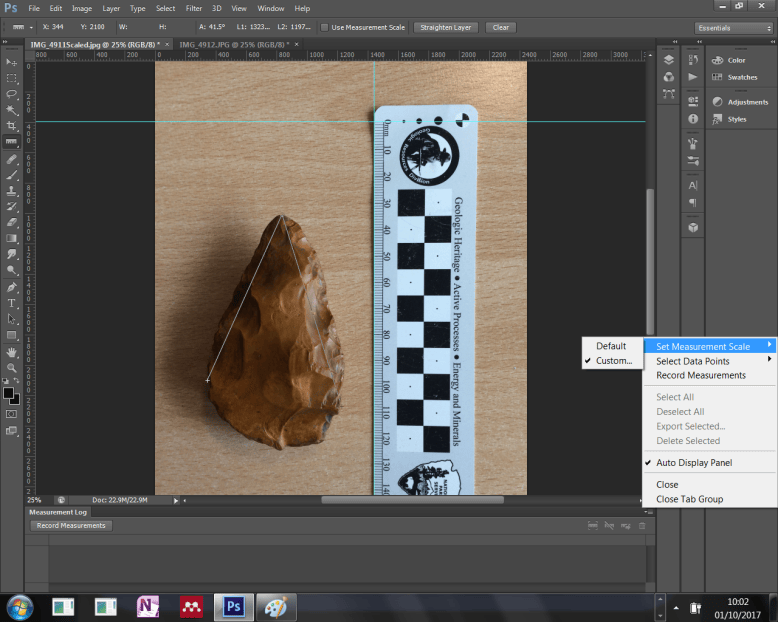Select the Healing Brush tool
The width and height of the screenshot is (778, 622).
point(11,159)
